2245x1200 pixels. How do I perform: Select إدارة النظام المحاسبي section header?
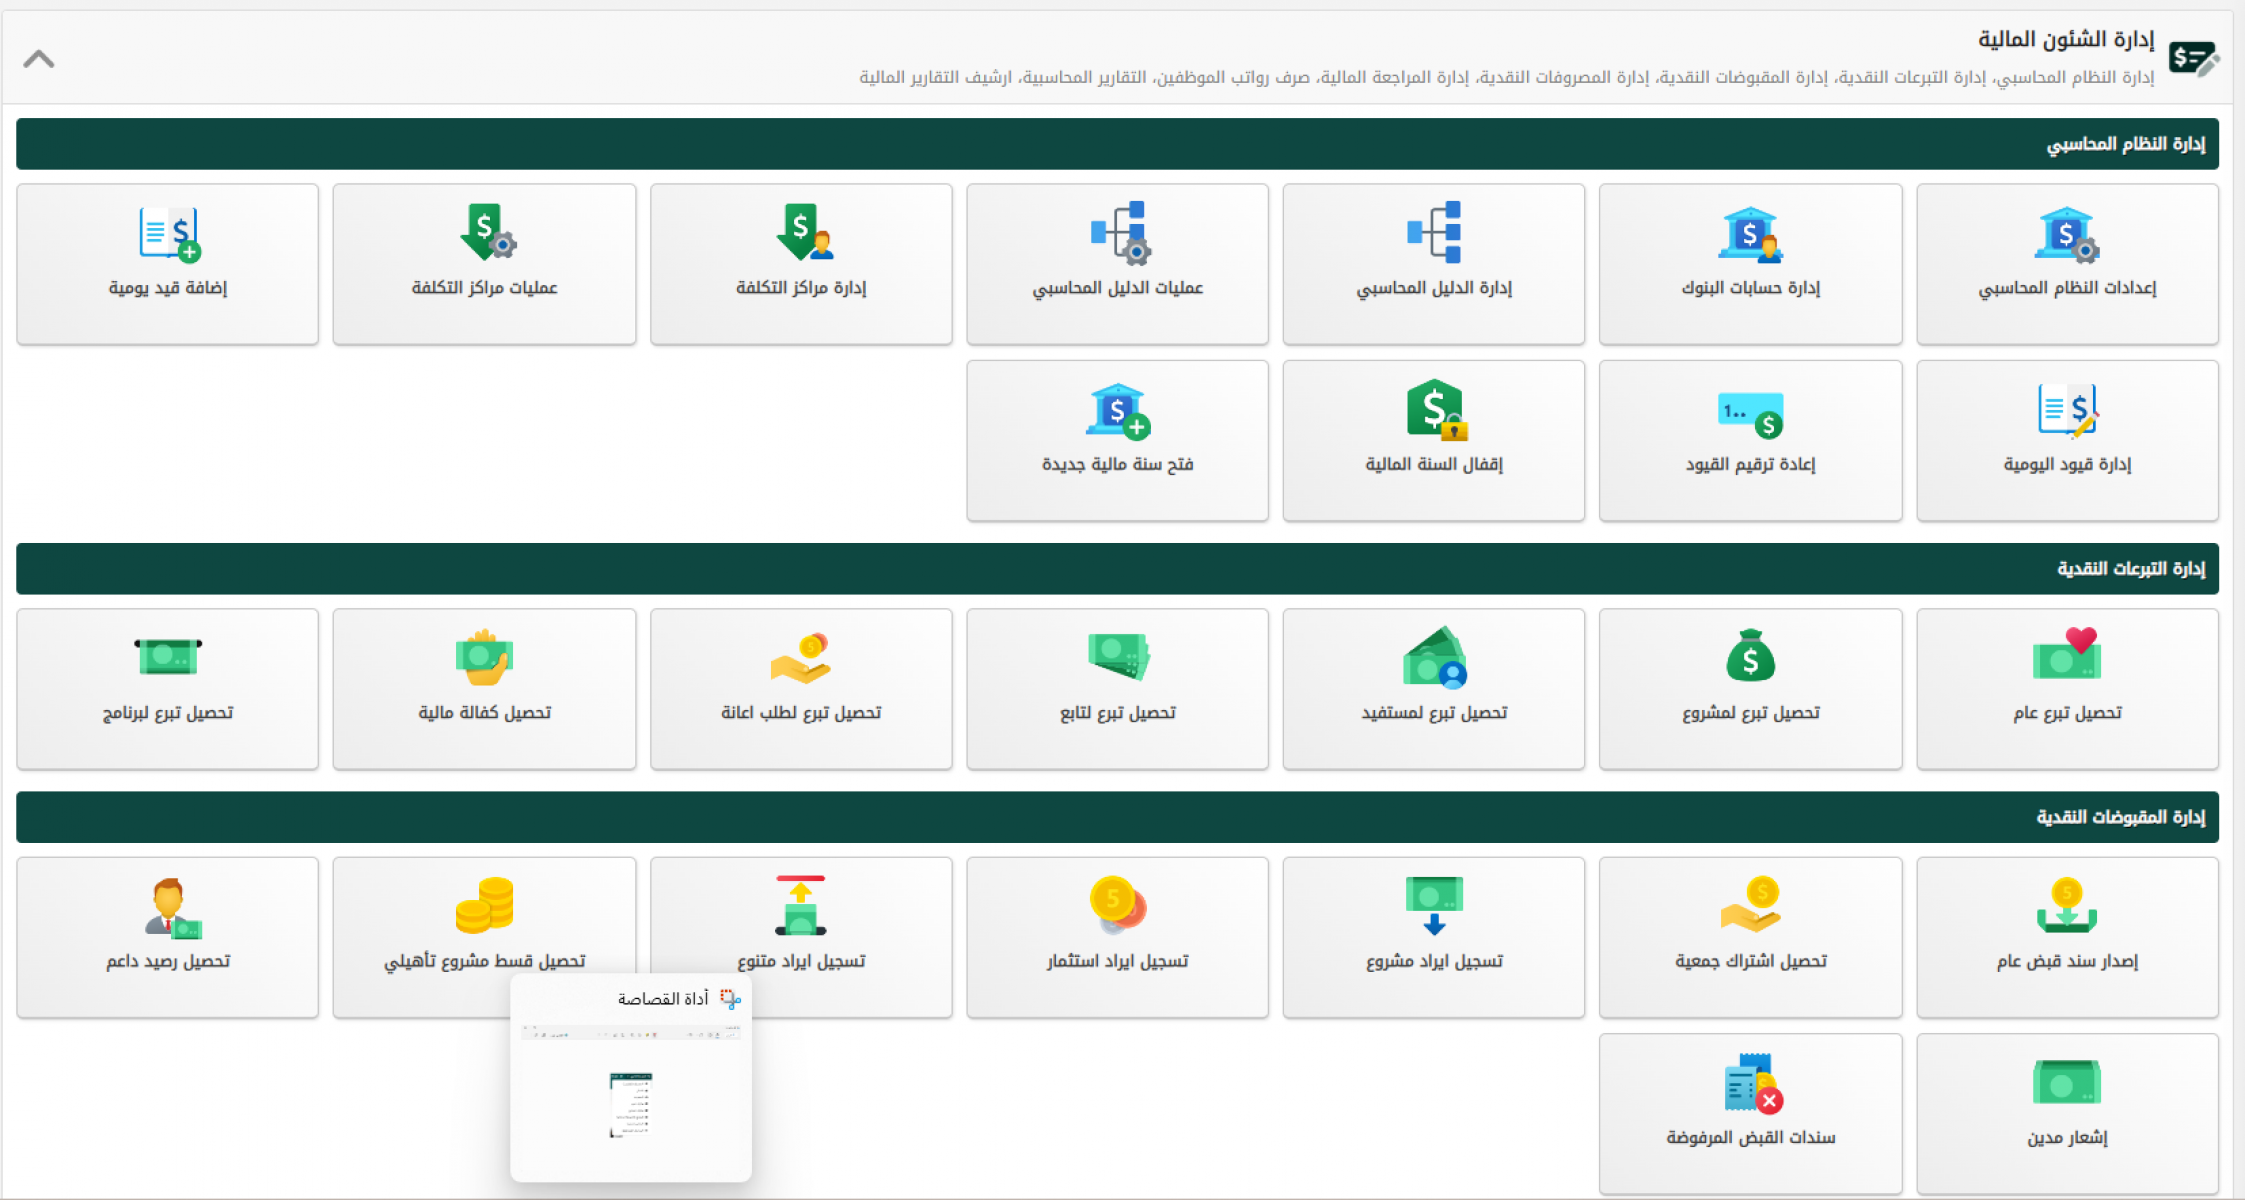(2125, 144)
